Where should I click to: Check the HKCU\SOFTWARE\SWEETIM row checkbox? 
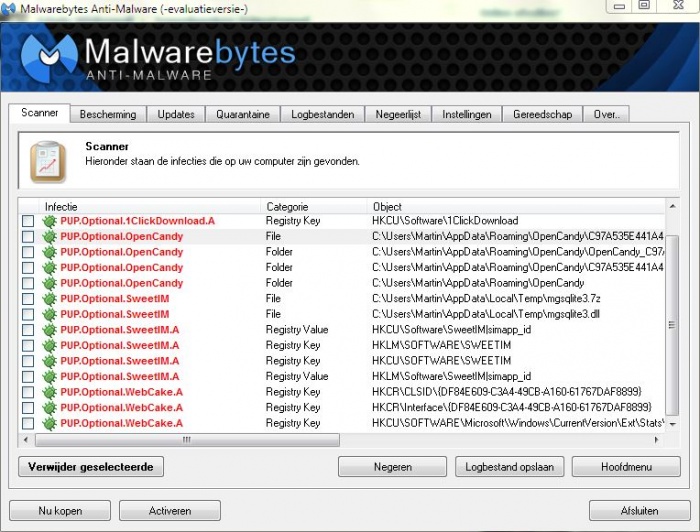pyautogui.click(x=28, y=361)
